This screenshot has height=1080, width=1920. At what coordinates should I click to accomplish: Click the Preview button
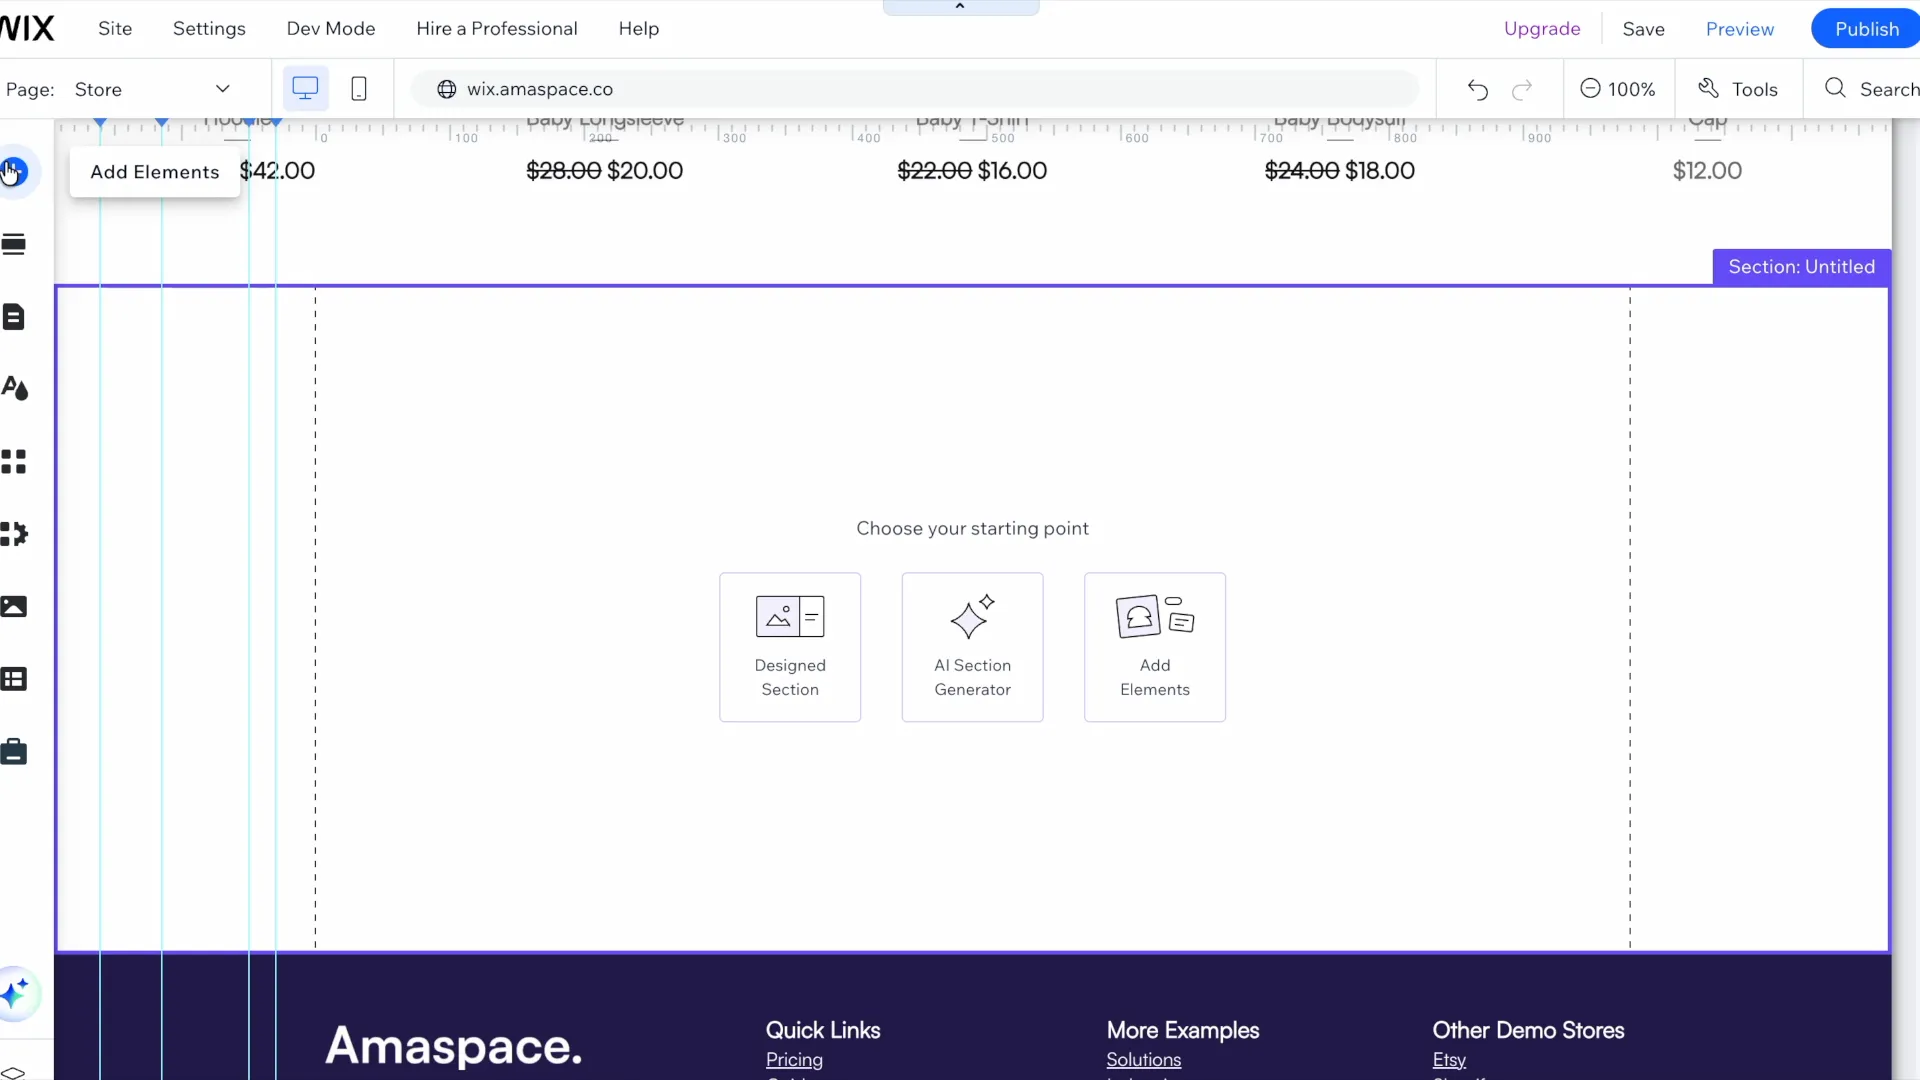tap(1740, 29)
